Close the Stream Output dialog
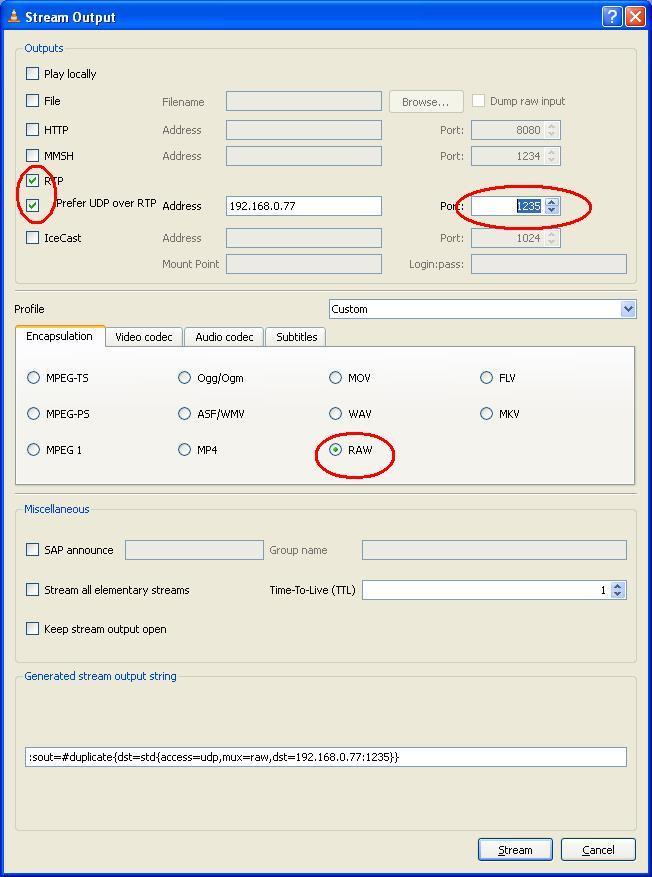The width and height of the screenshot is (652, 877). pyautogui.click(x=635, y=17)
